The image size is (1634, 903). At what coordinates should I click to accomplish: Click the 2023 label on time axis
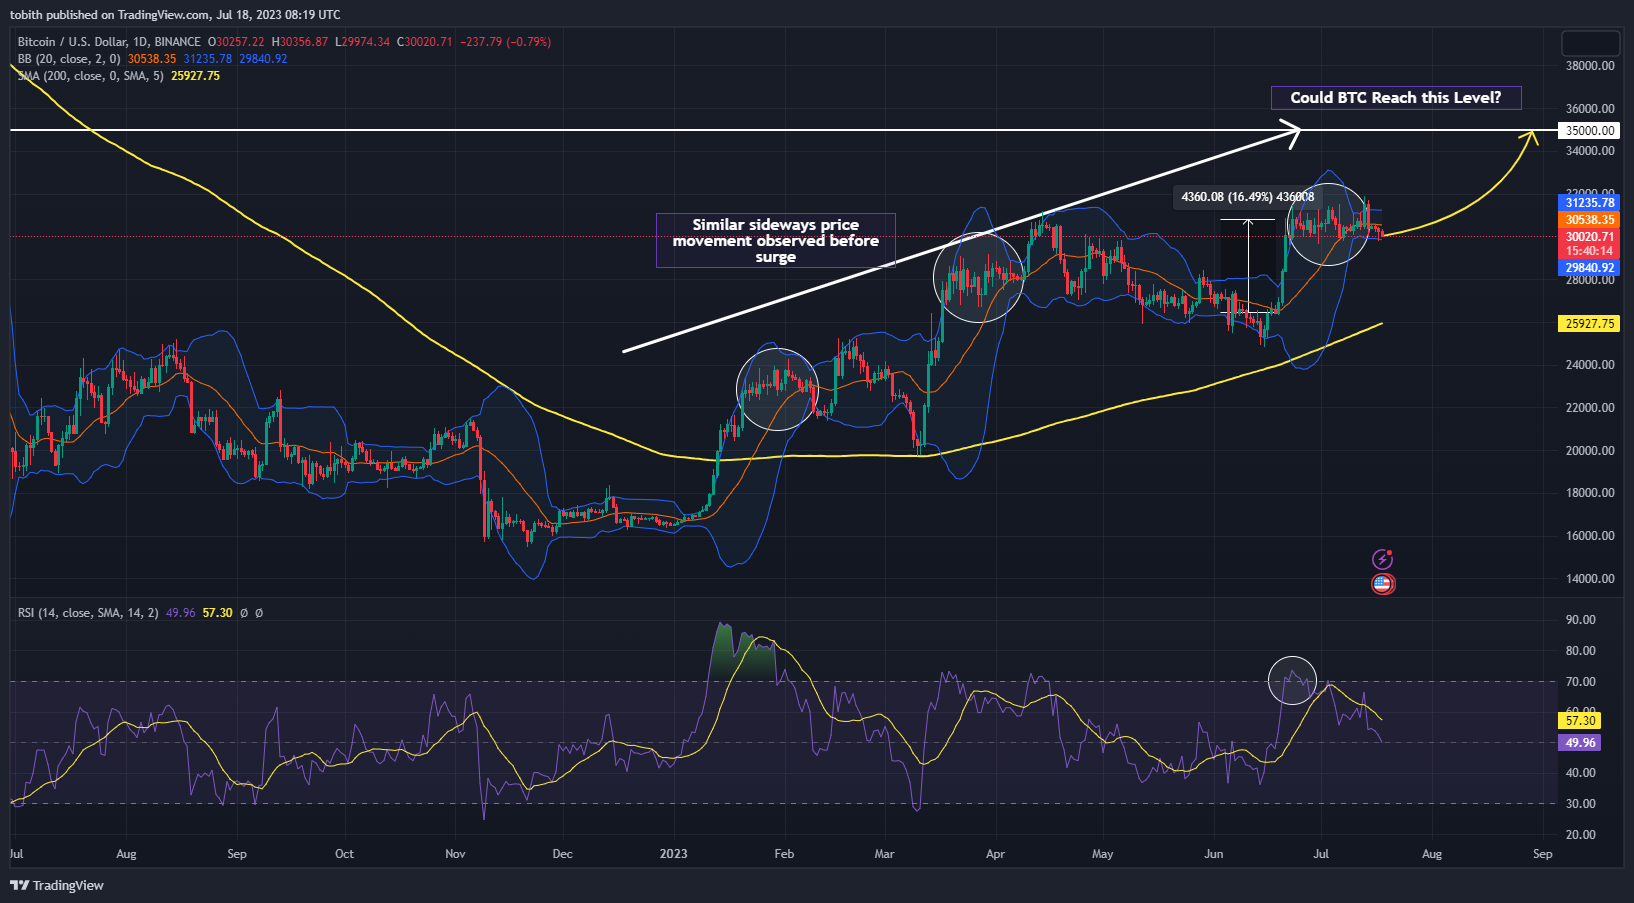tap(673, 854)
